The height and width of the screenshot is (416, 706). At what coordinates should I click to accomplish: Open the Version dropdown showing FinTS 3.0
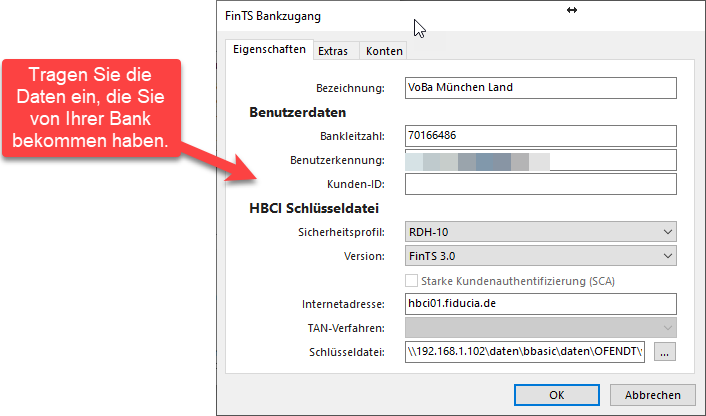point(540,256)
